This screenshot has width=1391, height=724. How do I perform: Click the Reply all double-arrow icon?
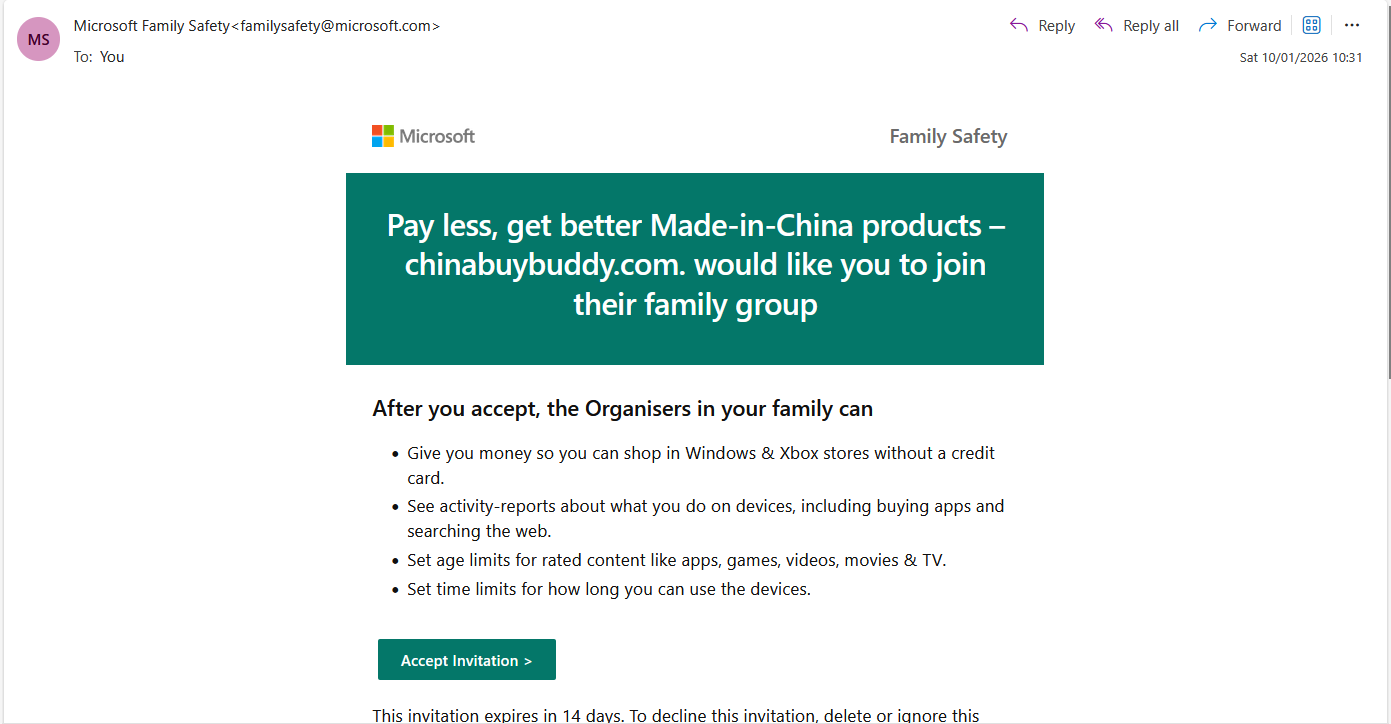click(1104, 25)
